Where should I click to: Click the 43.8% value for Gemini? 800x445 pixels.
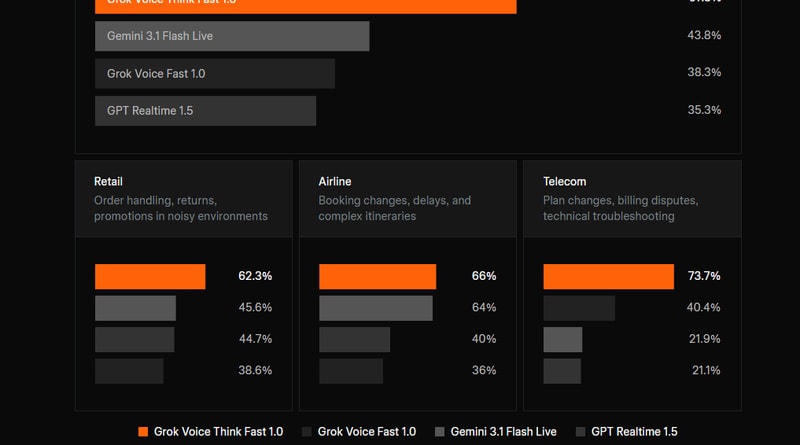(x=704, y=36)
